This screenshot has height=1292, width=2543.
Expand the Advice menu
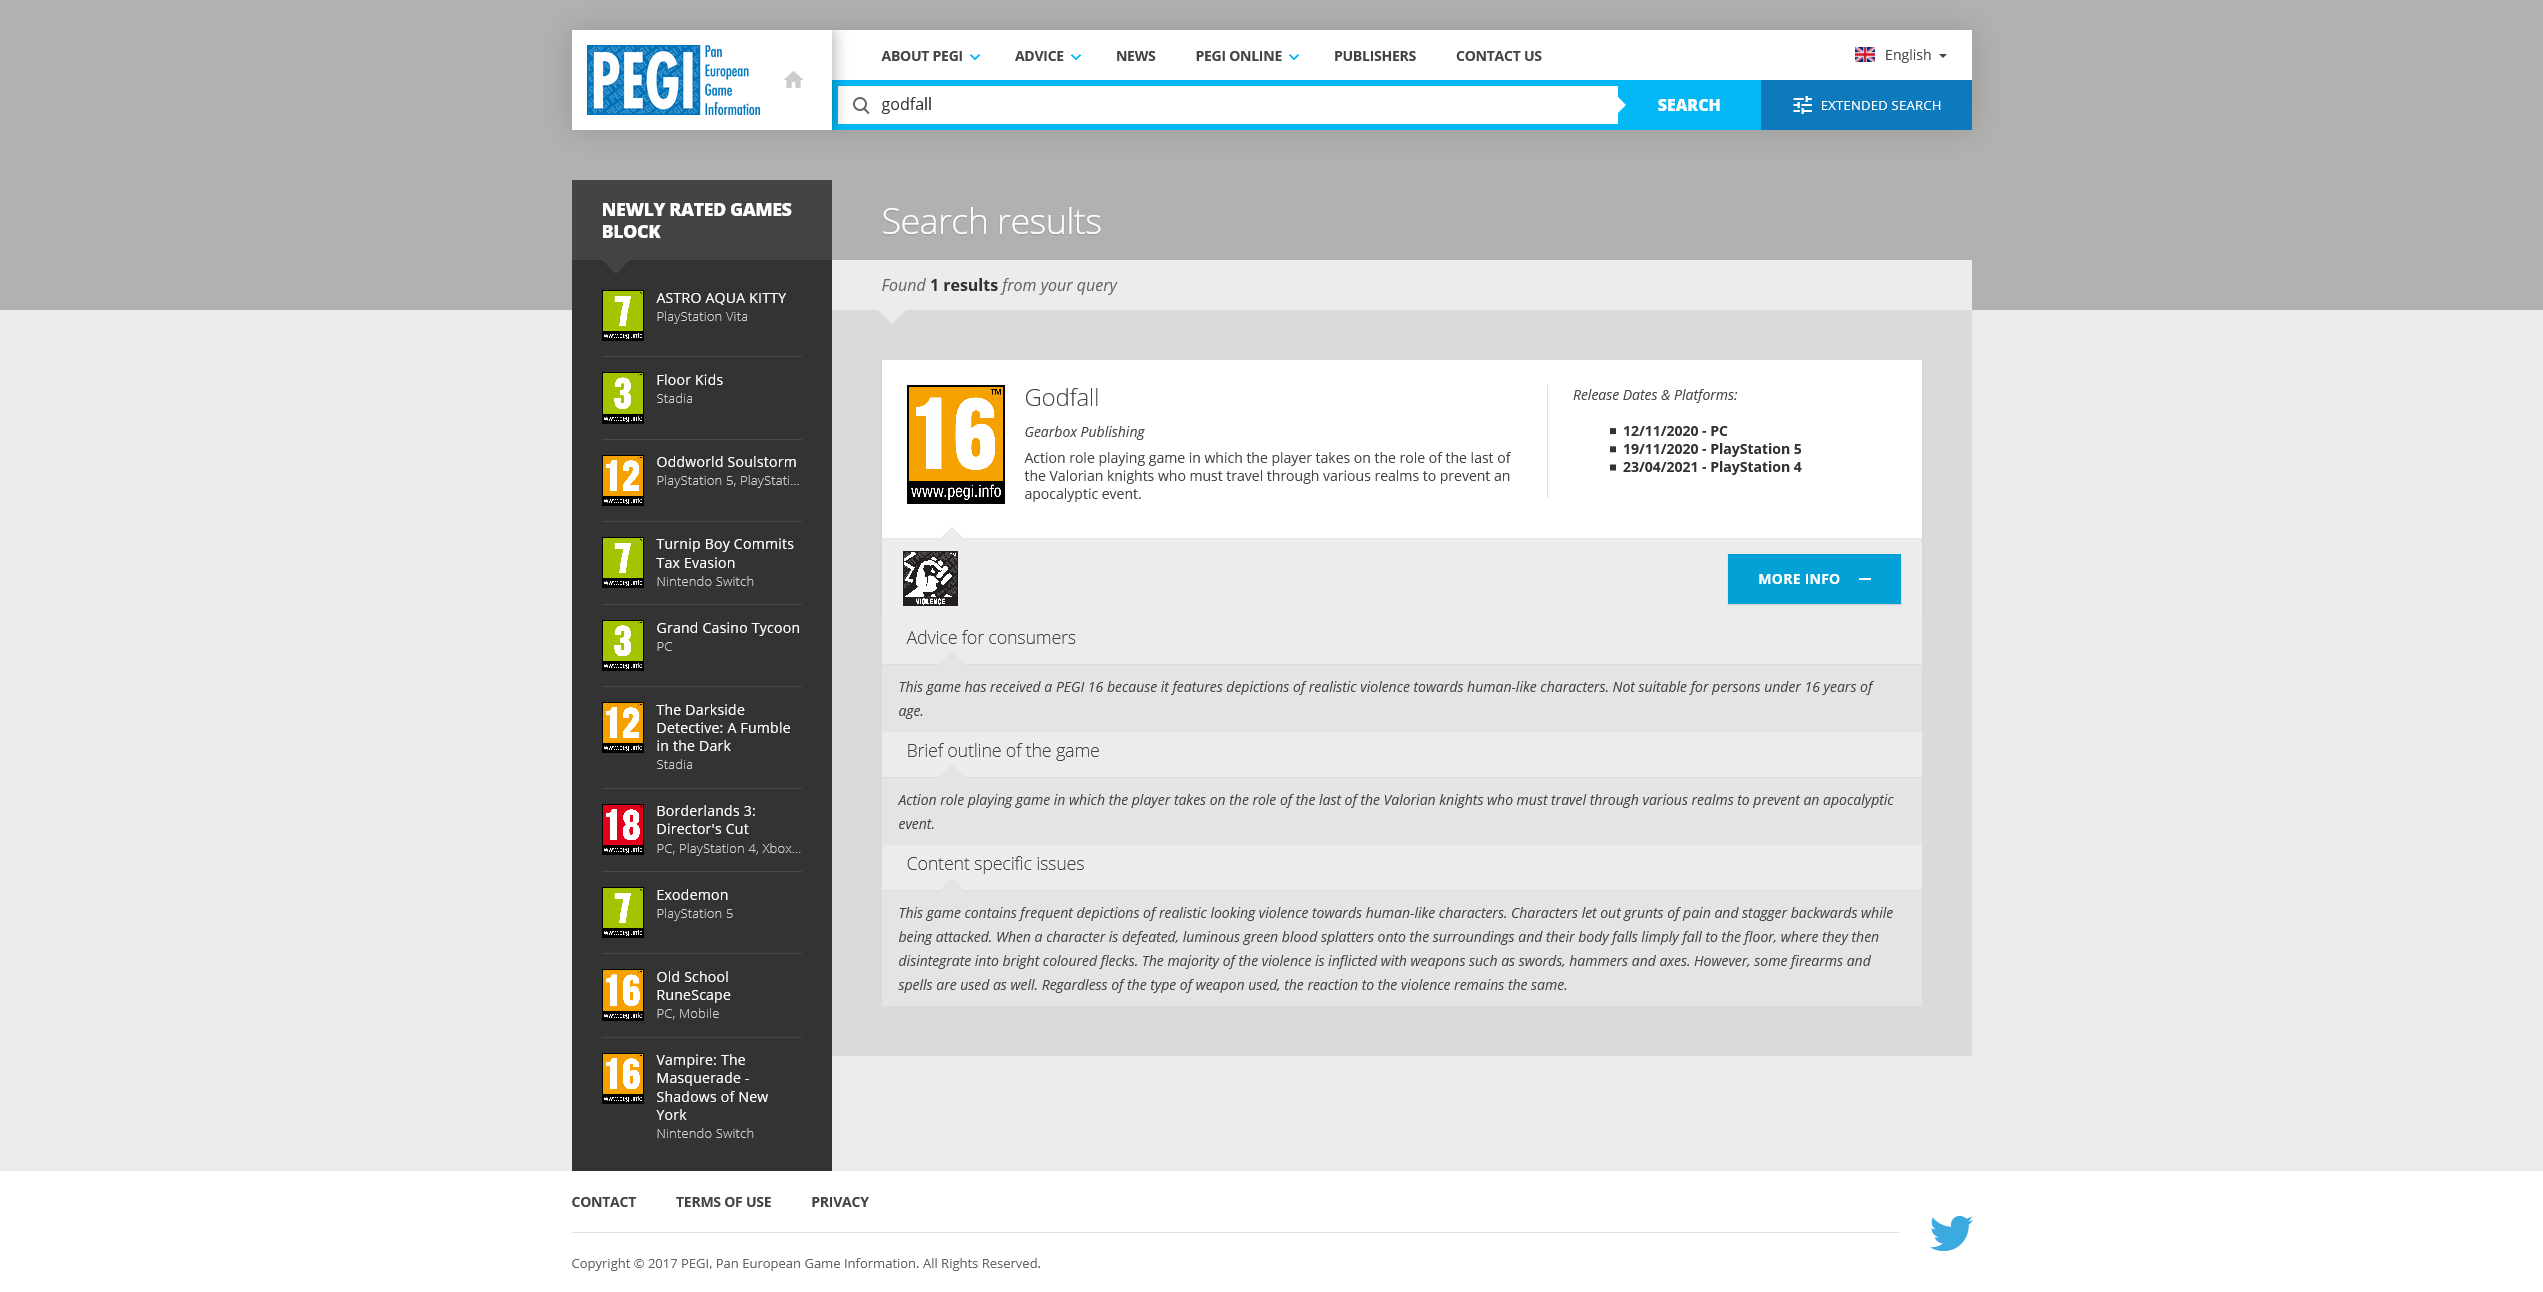[1047, 56]
